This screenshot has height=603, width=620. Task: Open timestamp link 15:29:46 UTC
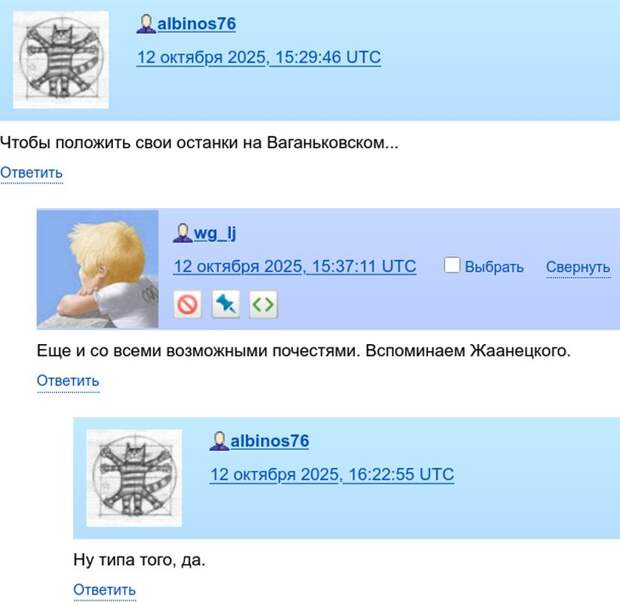pyautogui.click(x=259, y=57)
